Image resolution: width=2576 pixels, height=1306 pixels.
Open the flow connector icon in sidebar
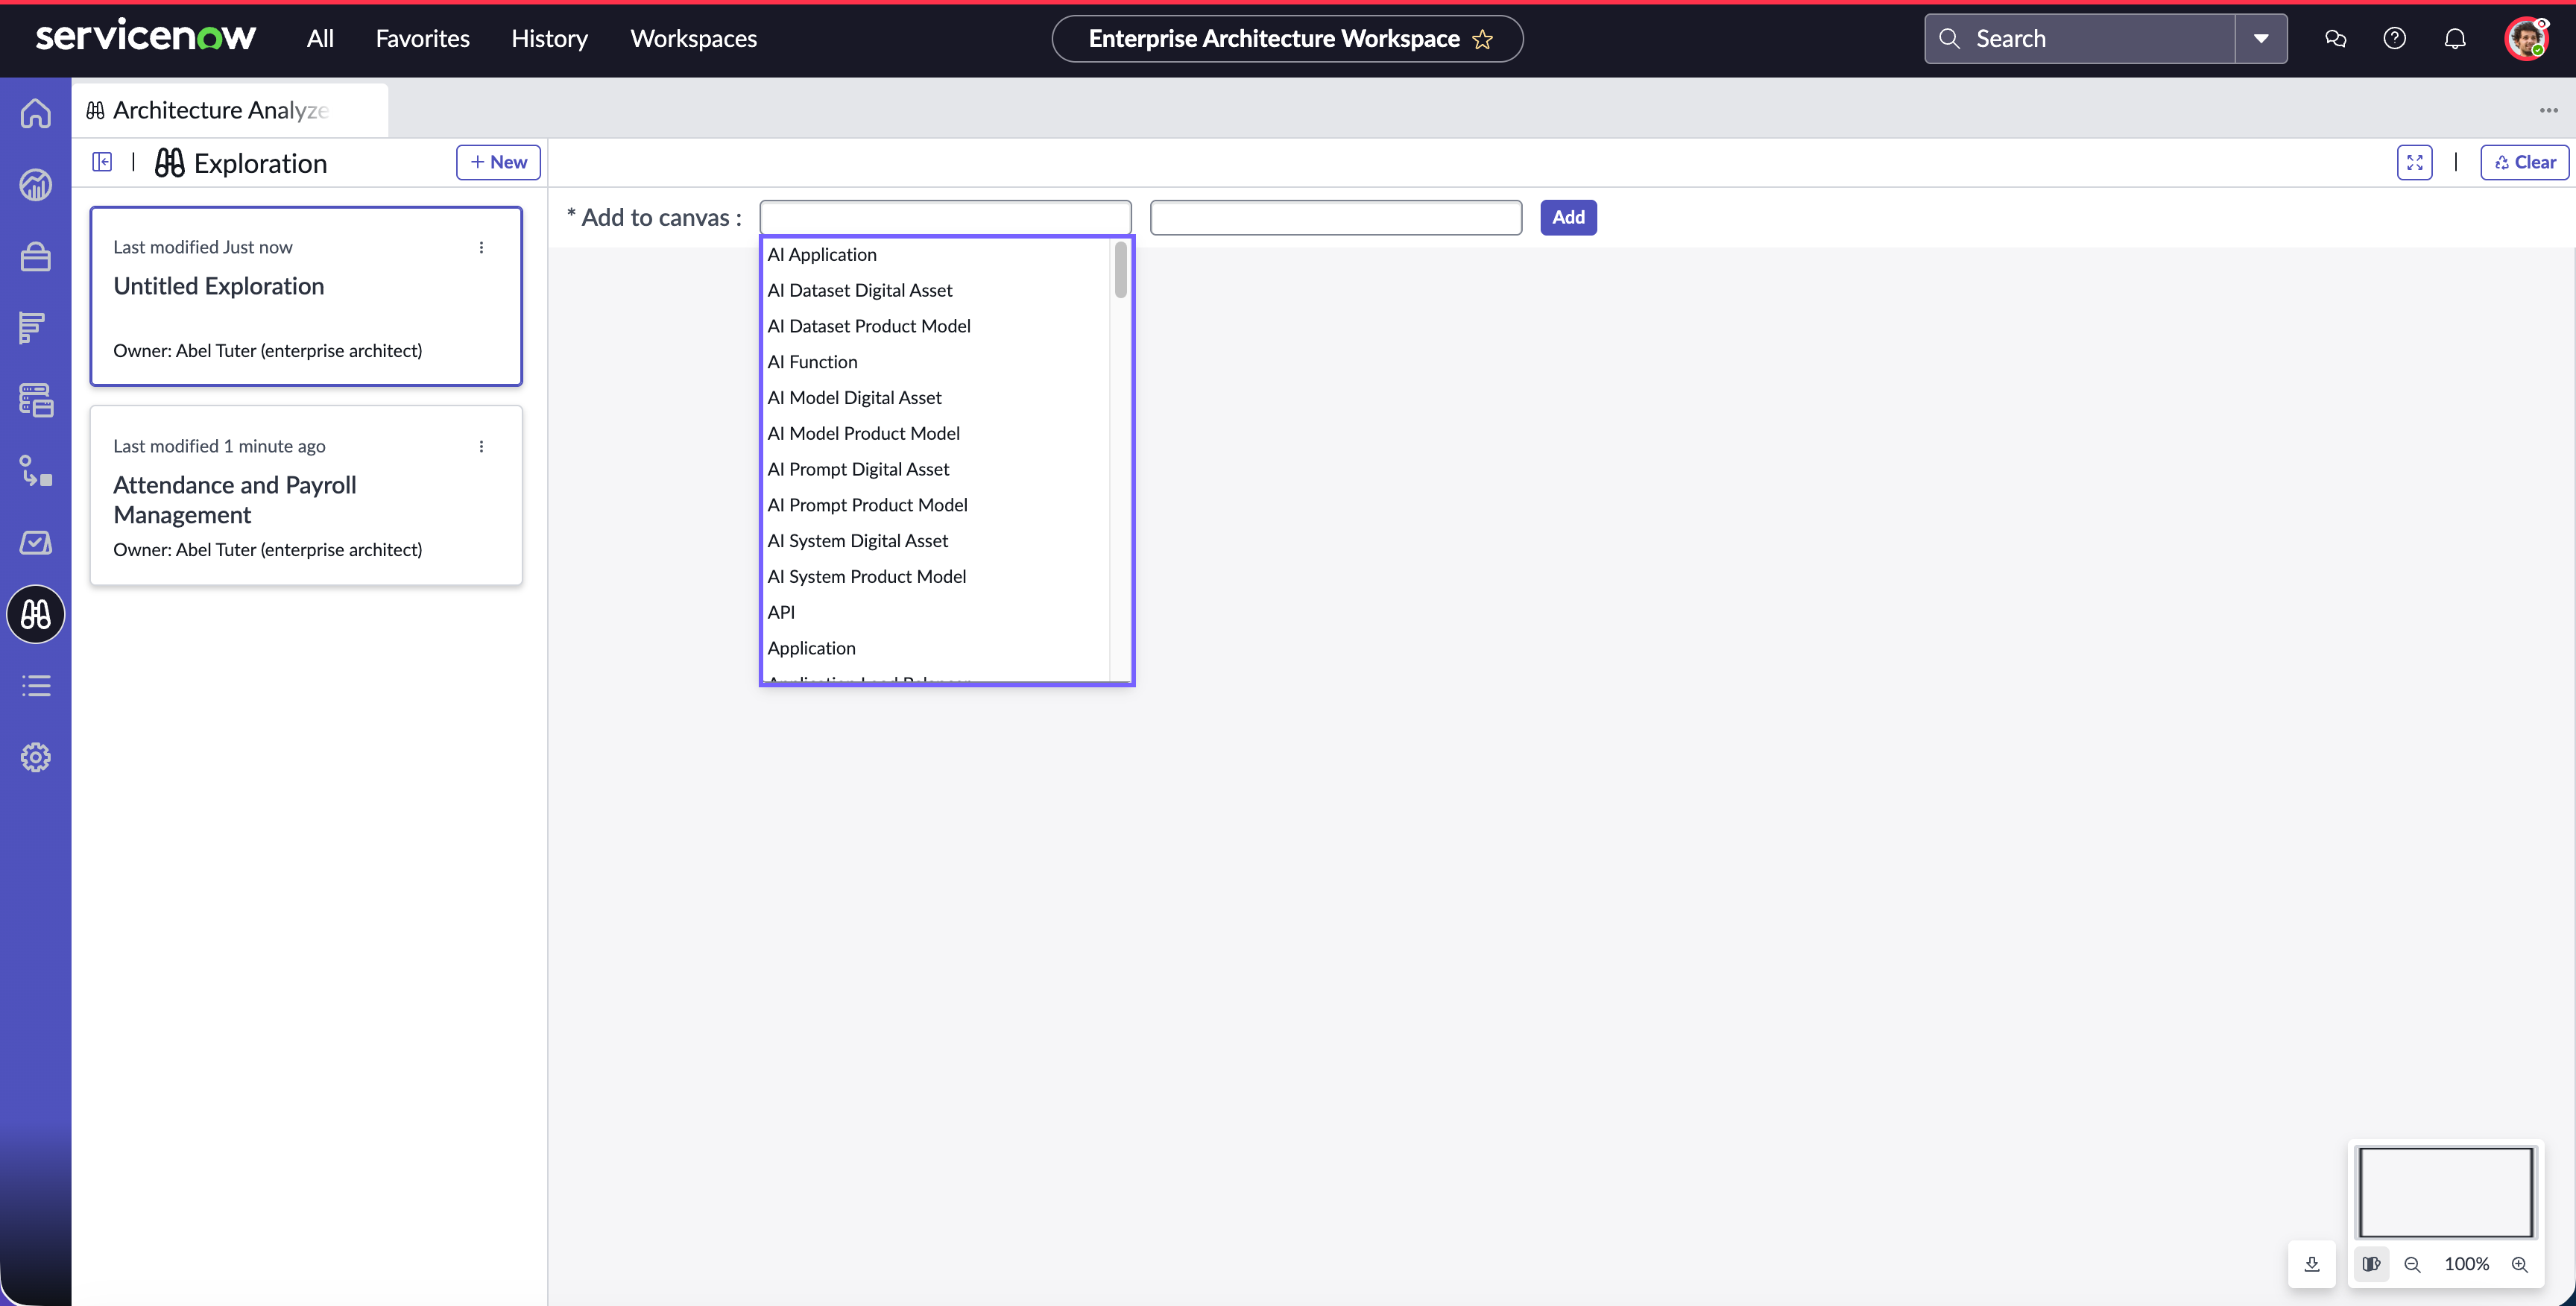(x=36, y=471)
